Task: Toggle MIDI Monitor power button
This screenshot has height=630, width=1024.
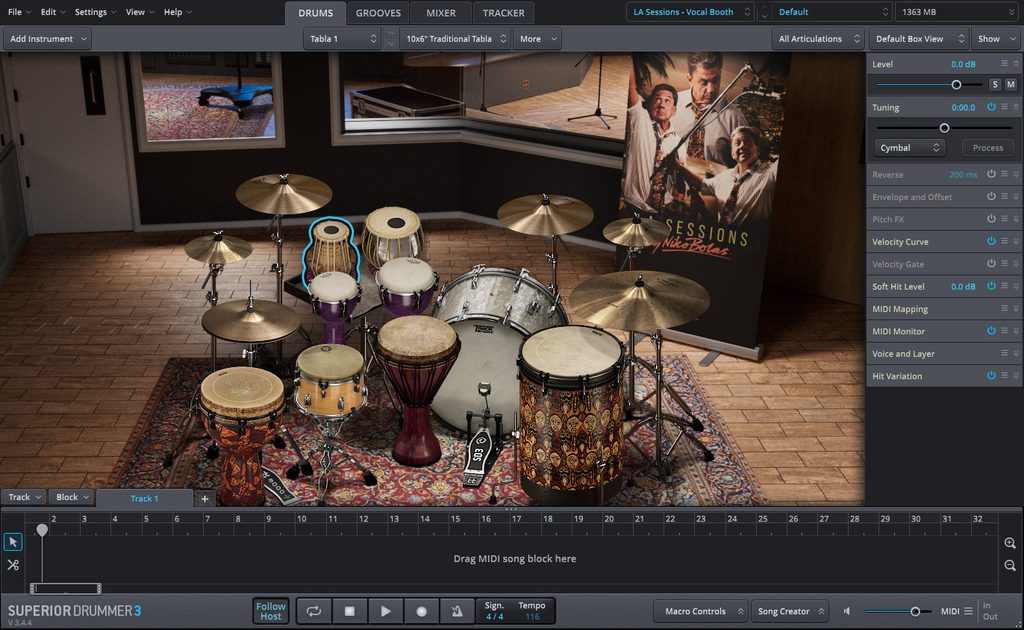Action: pos(991,331)
